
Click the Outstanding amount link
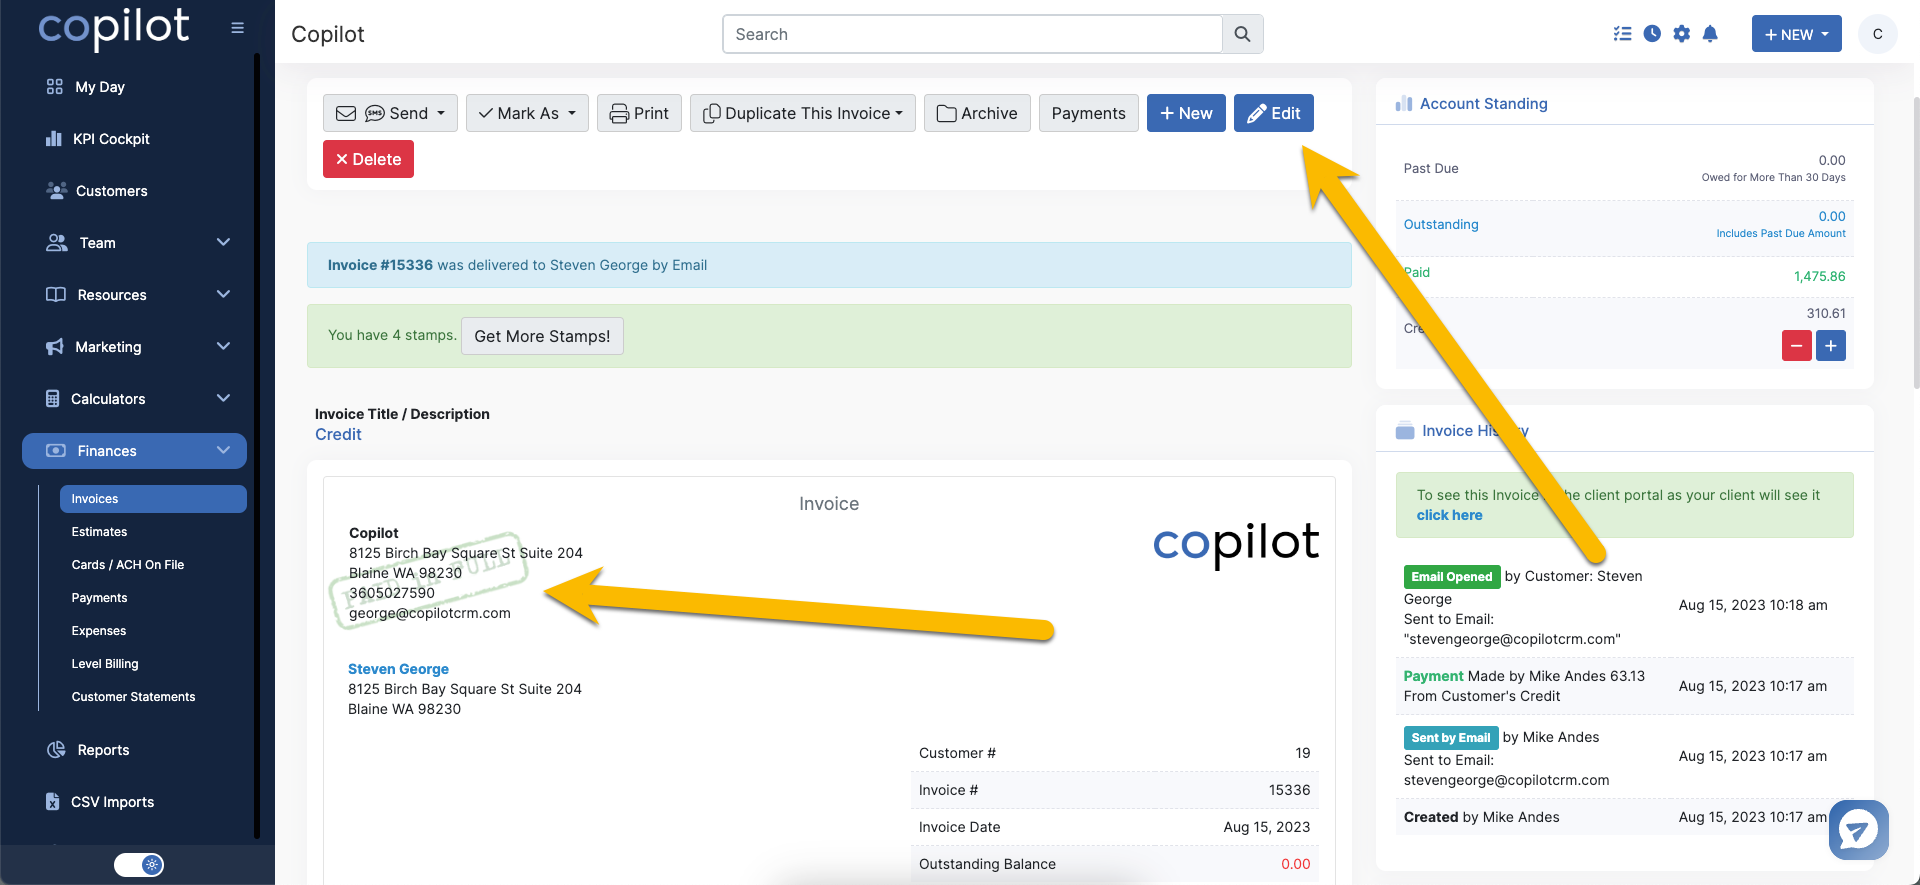pos(1831,216)
